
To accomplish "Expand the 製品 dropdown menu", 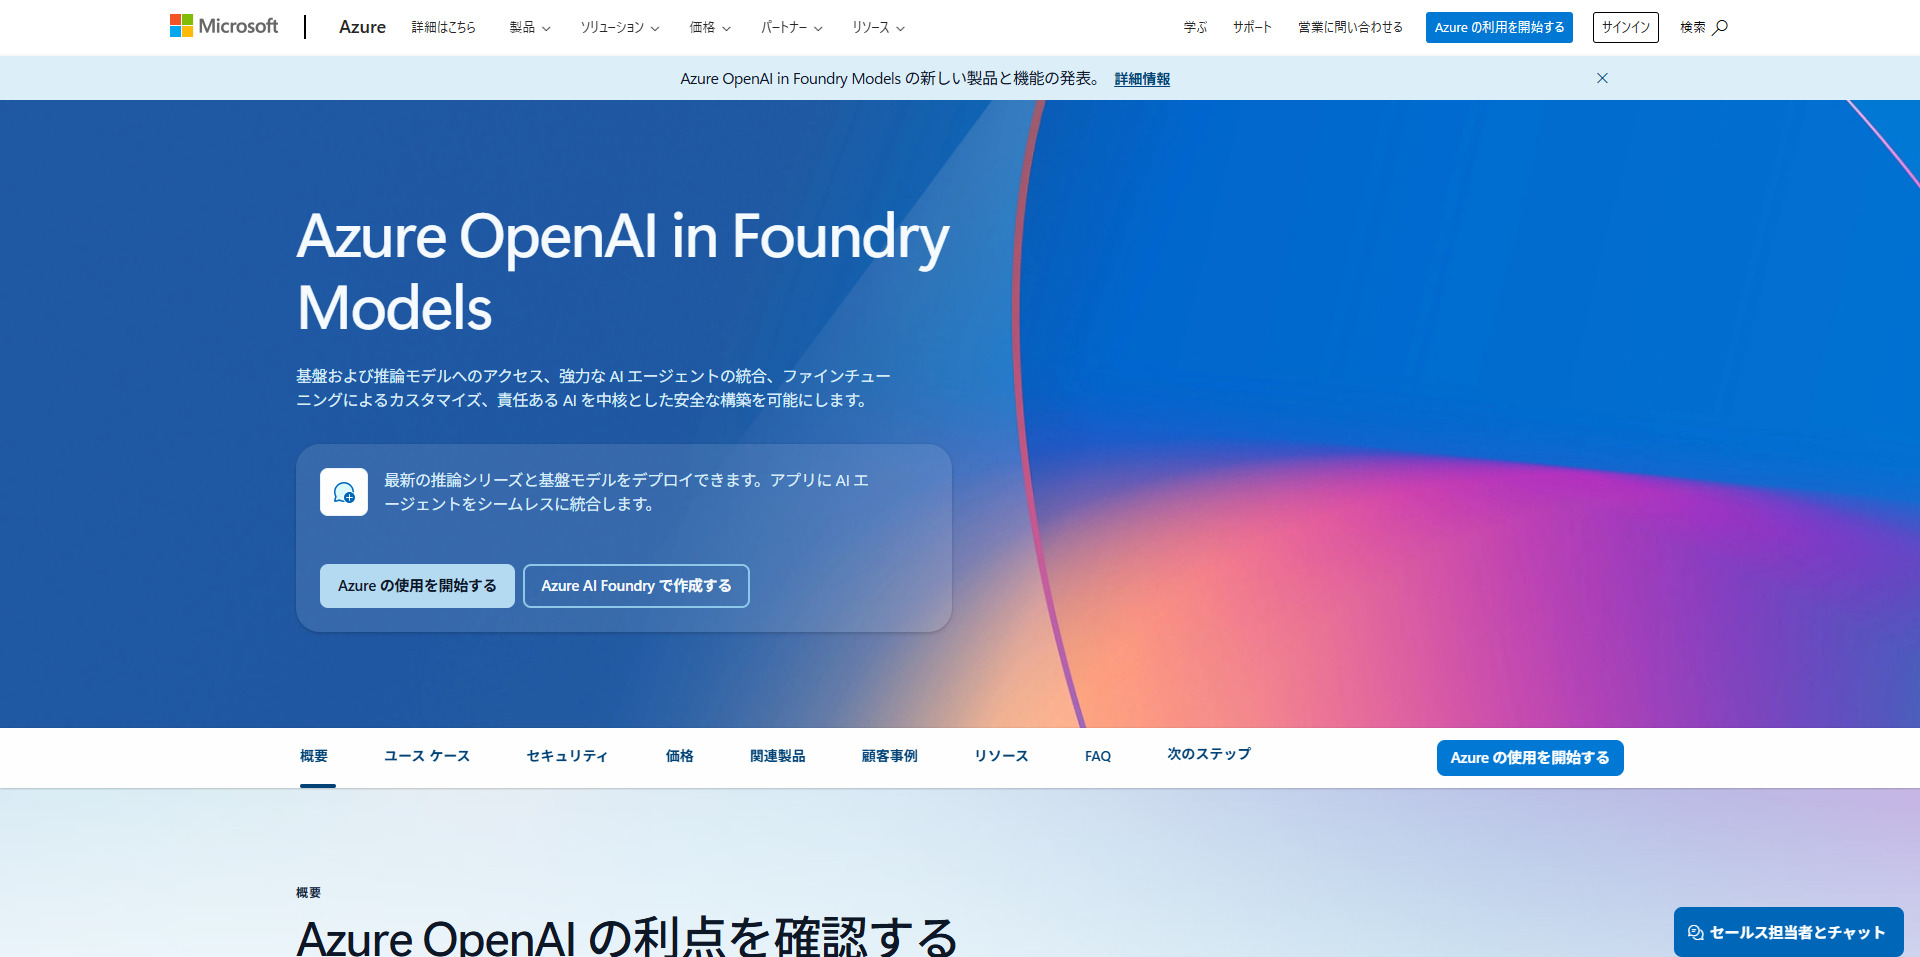I will 528,27.
